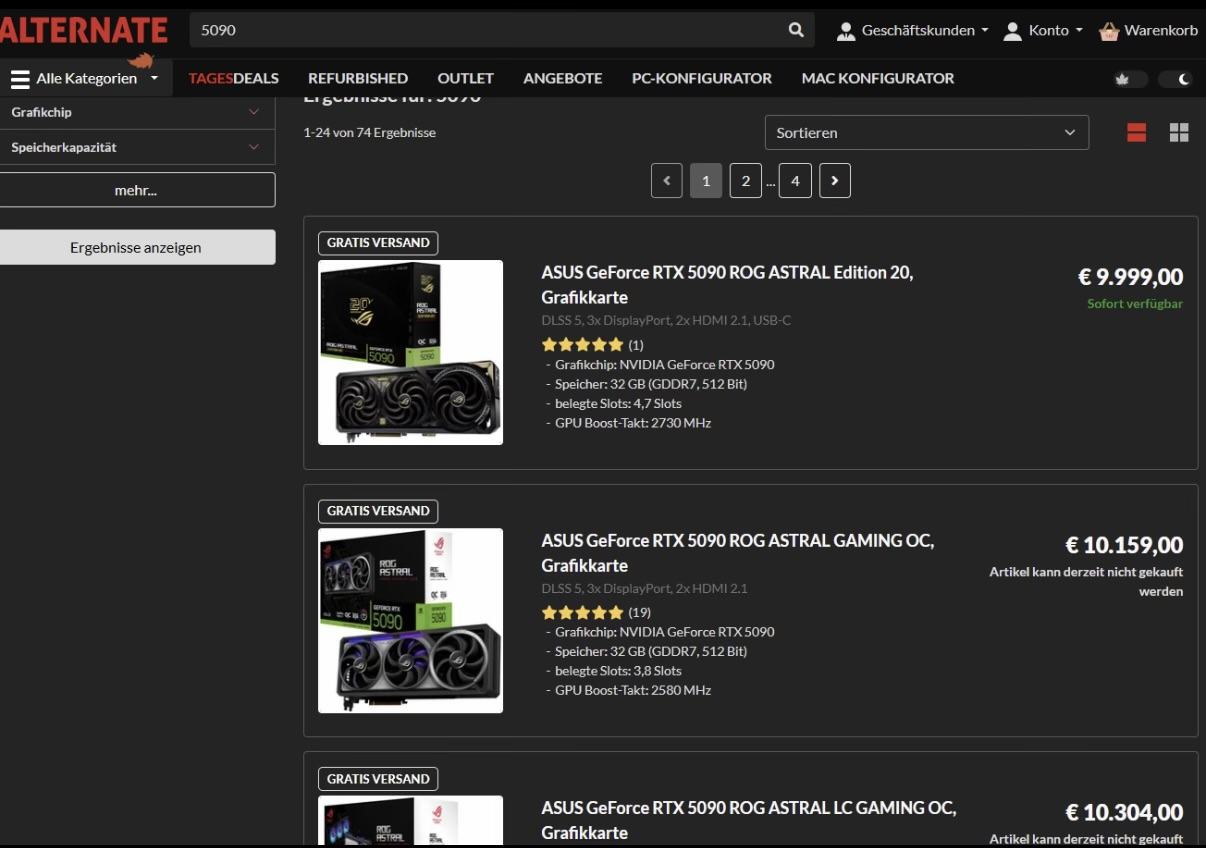Expand the Speicherkapazität filter

[137, 147]
